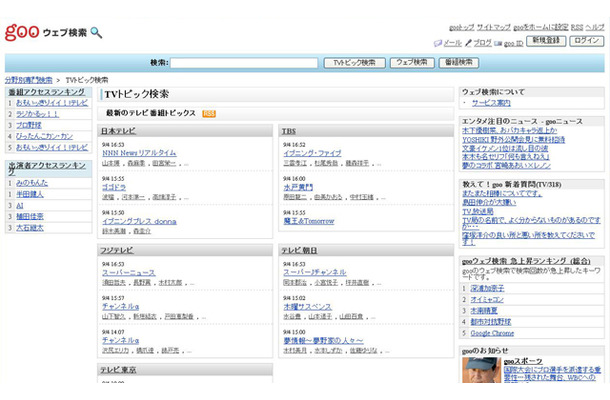Click the card icon before goo ID

tap(498, 44)
